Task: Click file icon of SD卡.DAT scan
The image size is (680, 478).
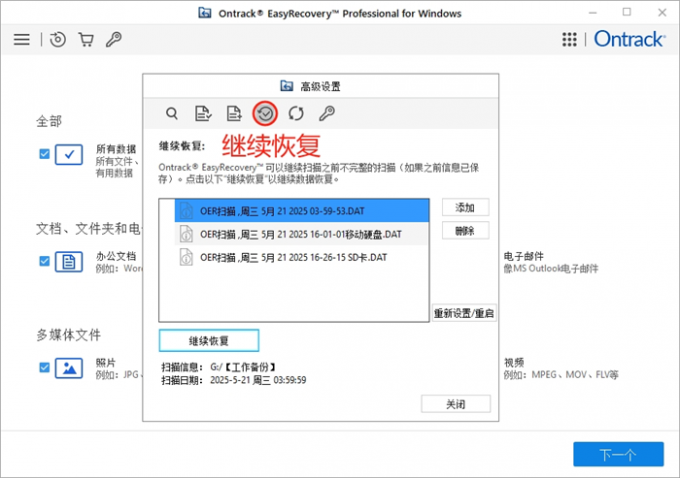Action: coord(186,257)
